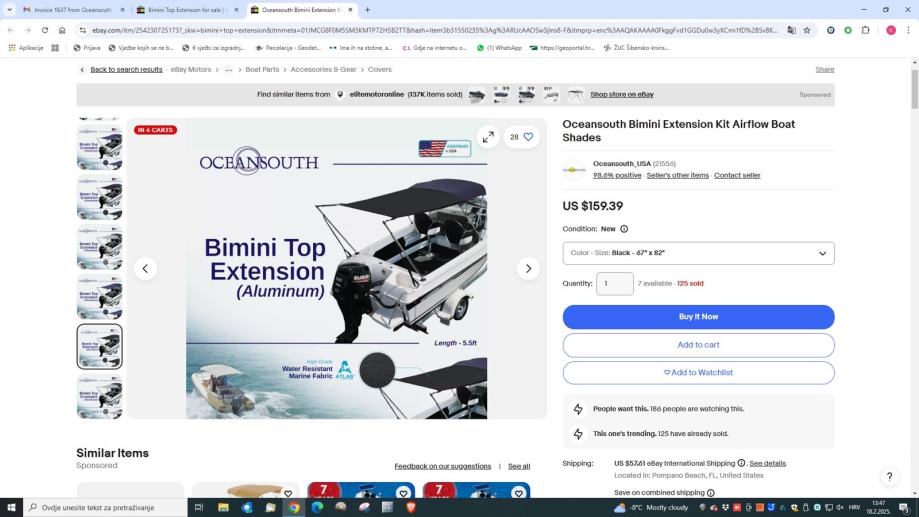The image size is (919, 517).
Task: Click the Quantity input field
Action: click(615, 284)
